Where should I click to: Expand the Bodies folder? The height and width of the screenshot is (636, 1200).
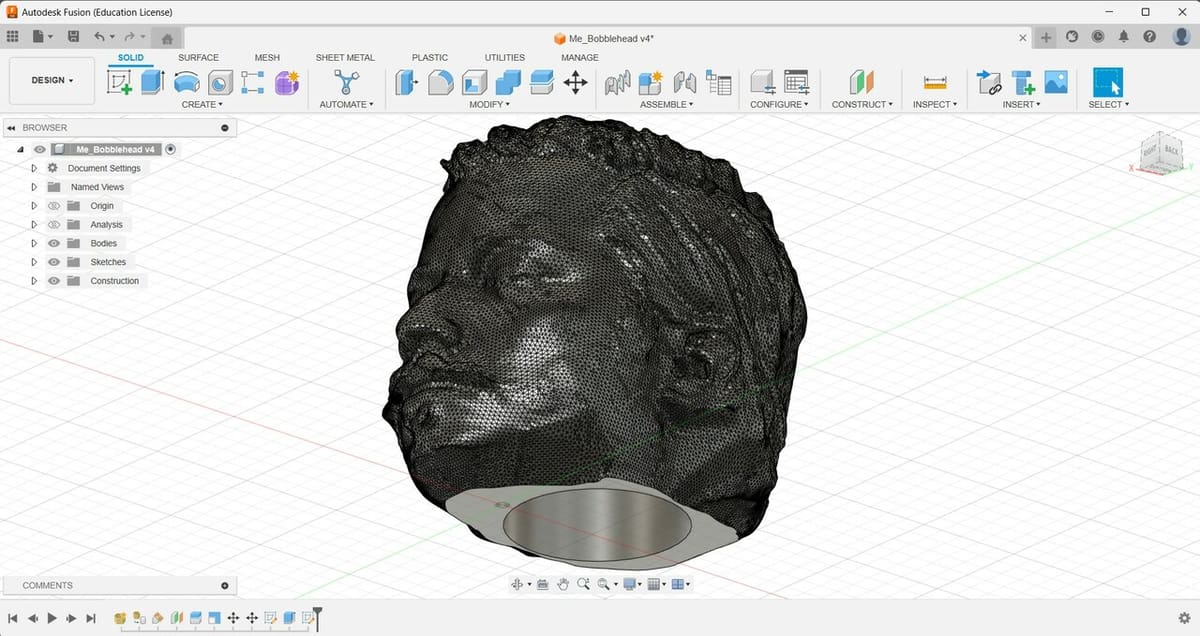pos(34,243)
